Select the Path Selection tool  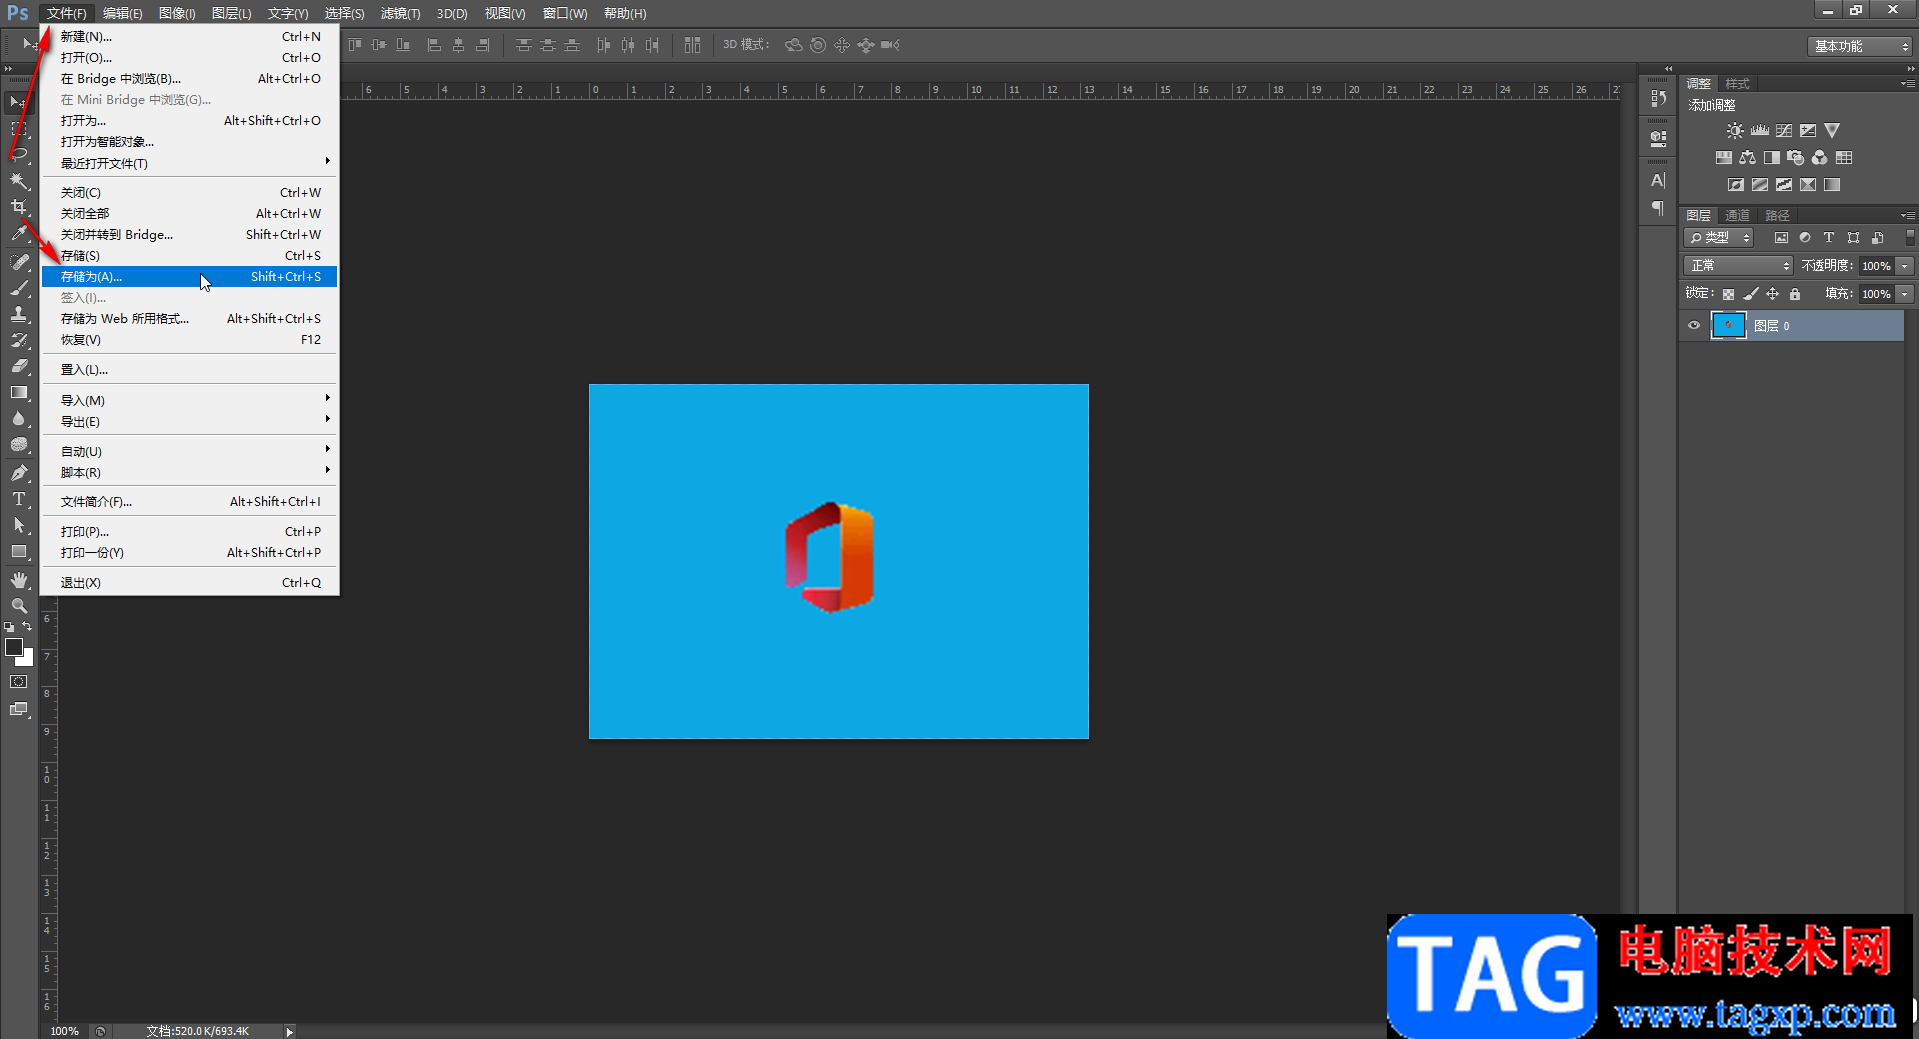click(18, 525)
